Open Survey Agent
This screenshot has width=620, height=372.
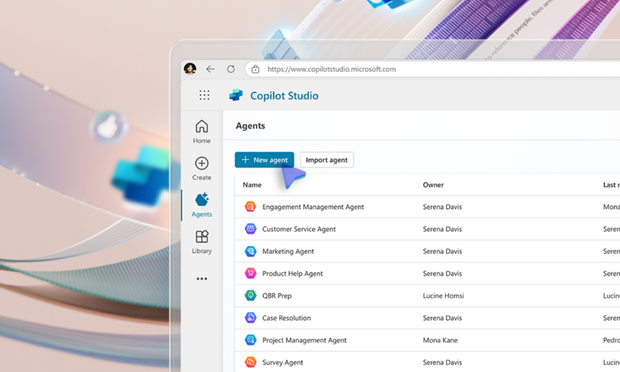coord(282,362)
